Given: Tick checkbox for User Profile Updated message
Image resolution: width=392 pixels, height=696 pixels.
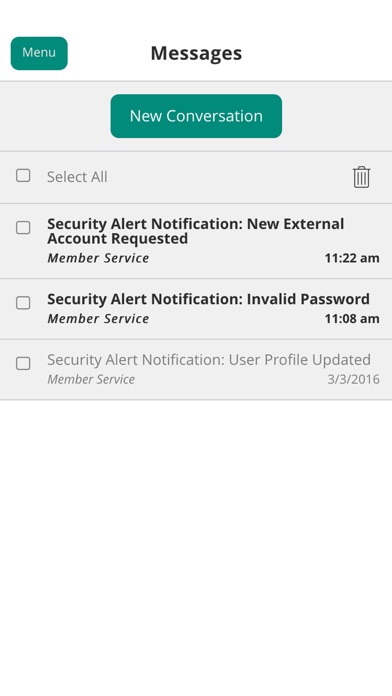Looking at the screenshot, I should (23, 364).
